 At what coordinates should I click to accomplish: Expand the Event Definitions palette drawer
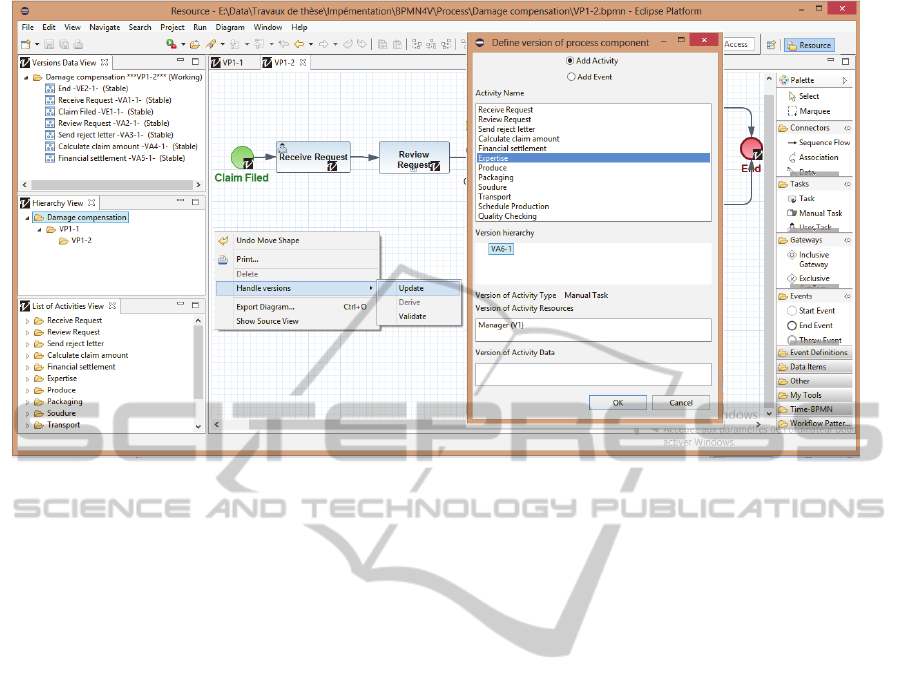click(x=817, y=352)
